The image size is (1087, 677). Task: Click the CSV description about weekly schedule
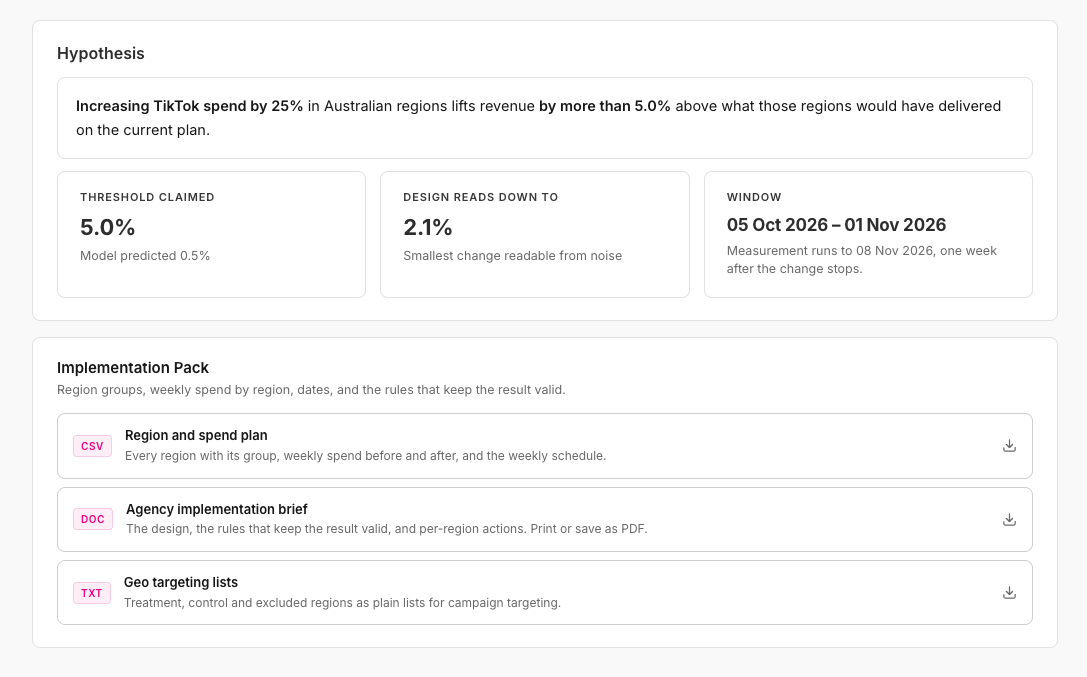click(x=365, y=455)
